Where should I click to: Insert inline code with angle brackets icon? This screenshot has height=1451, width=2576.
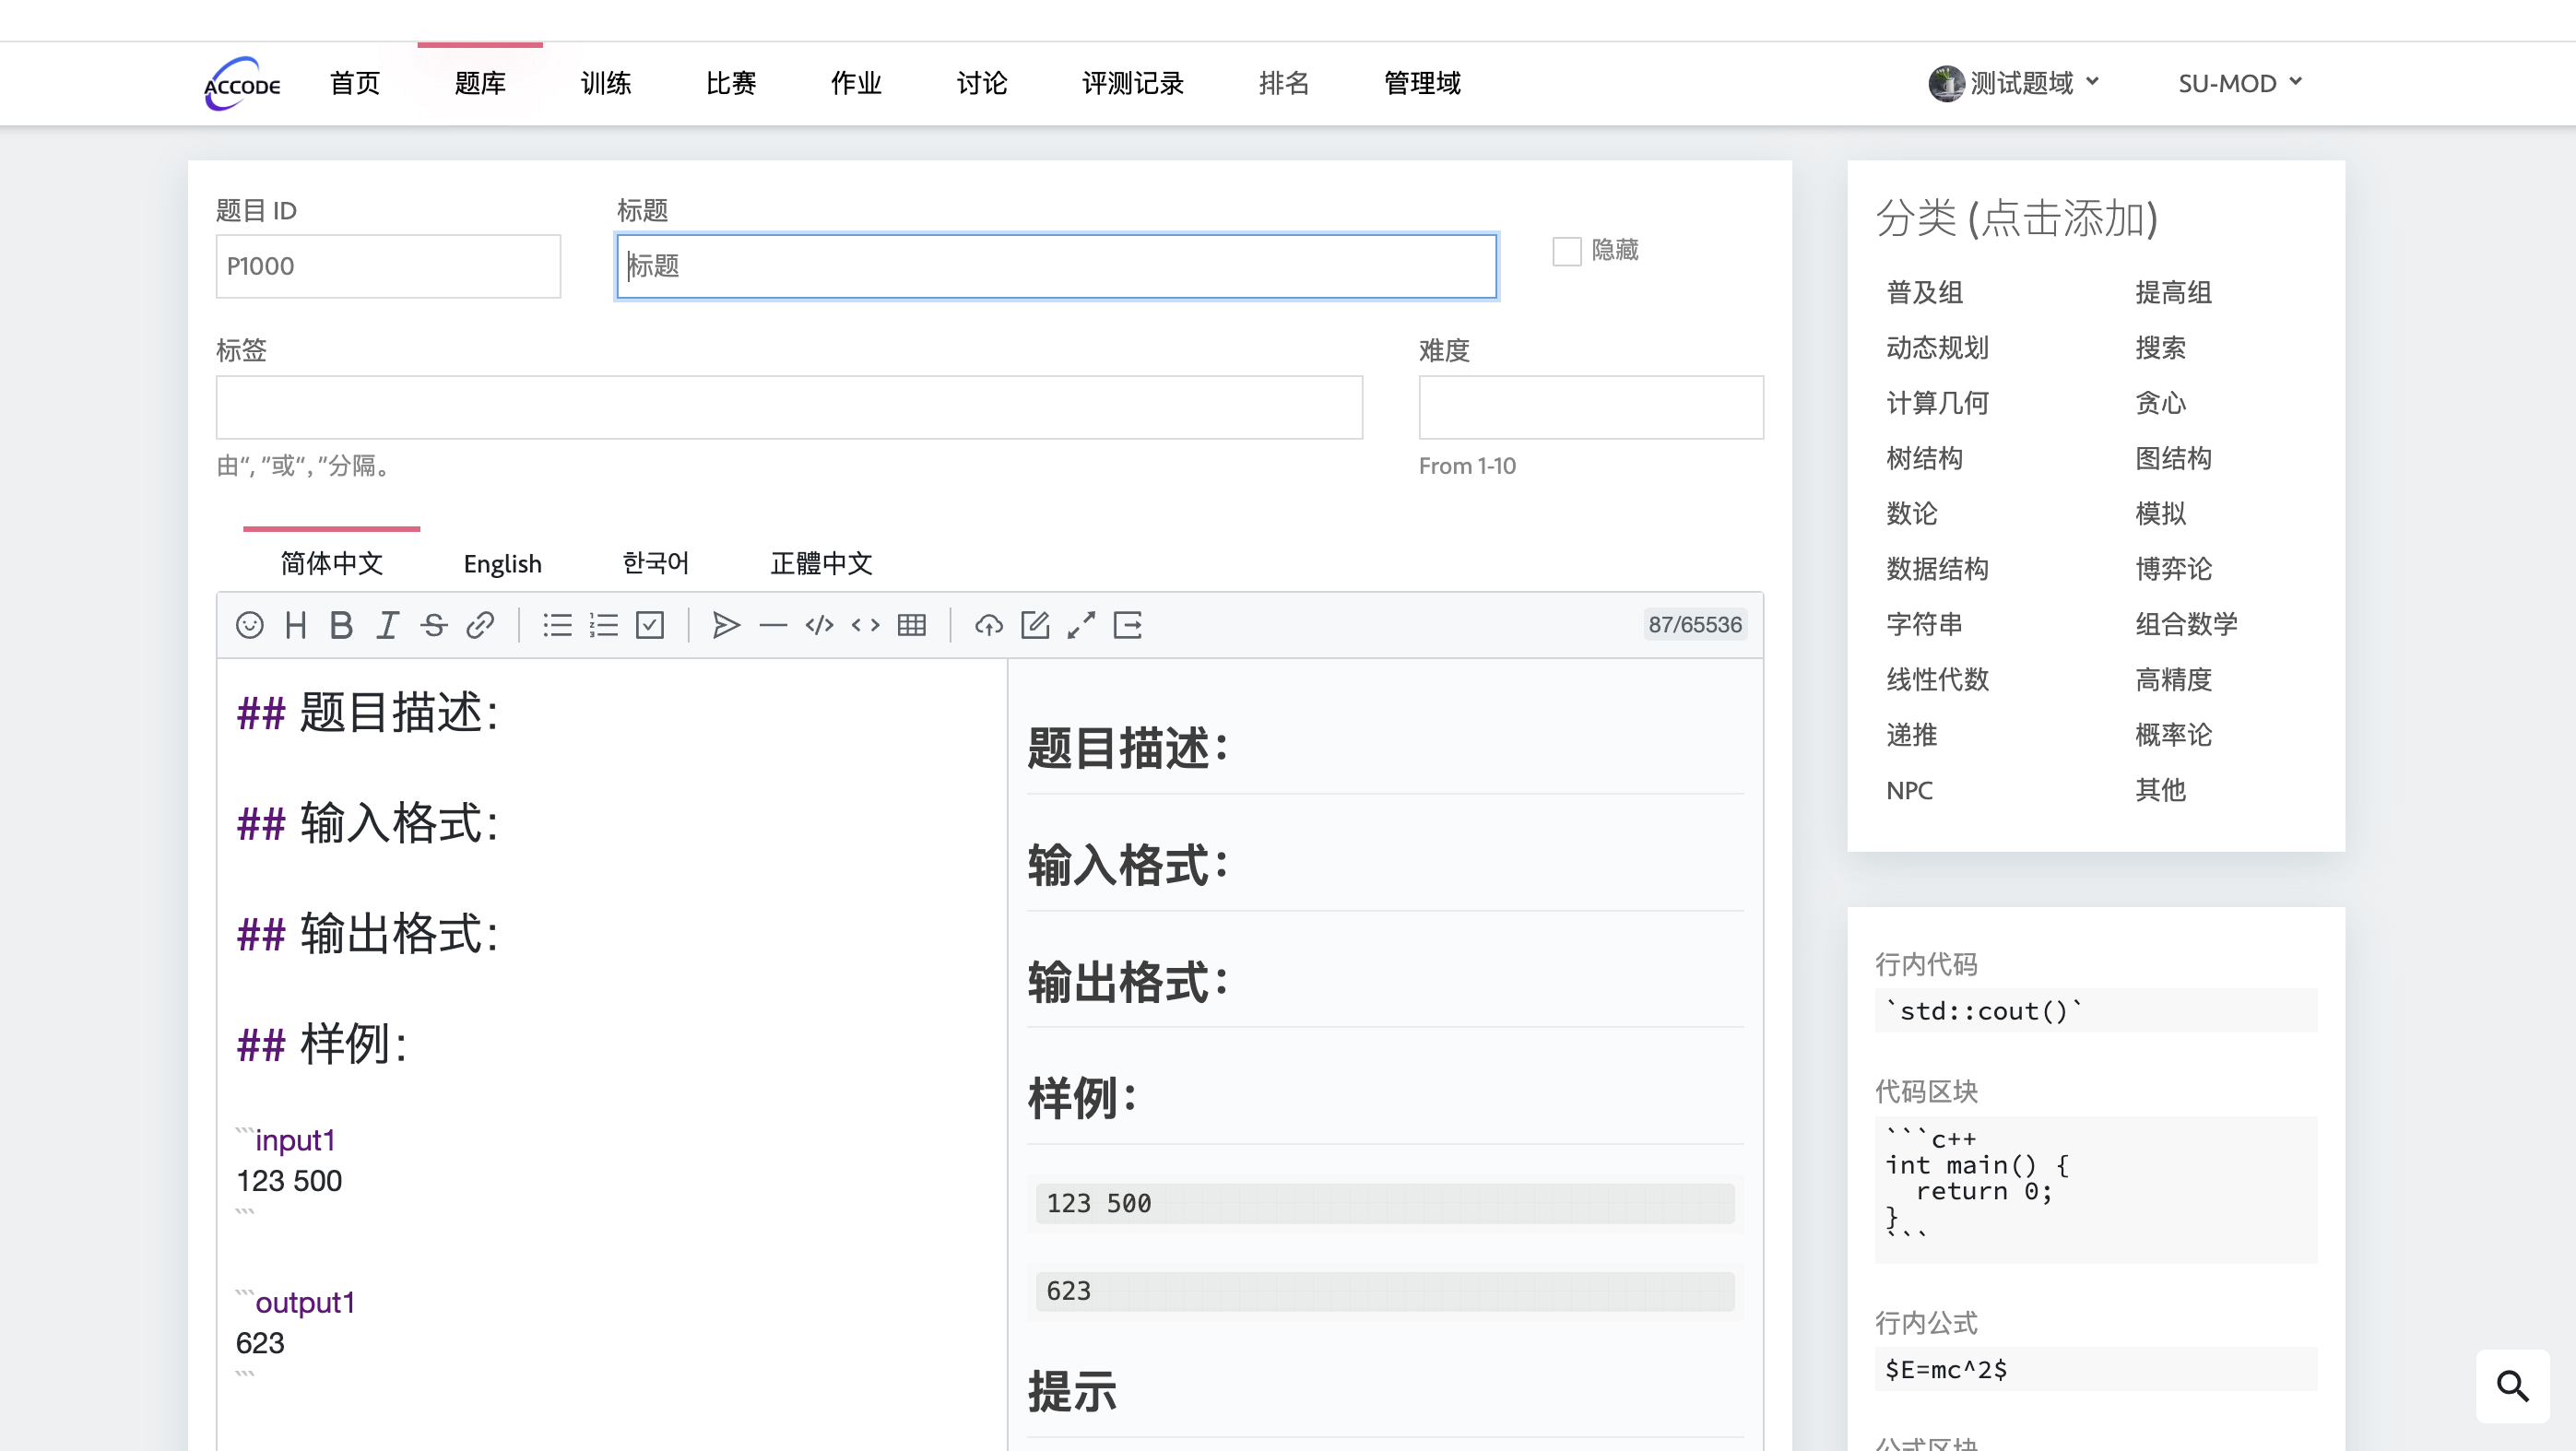click(865, 625)
